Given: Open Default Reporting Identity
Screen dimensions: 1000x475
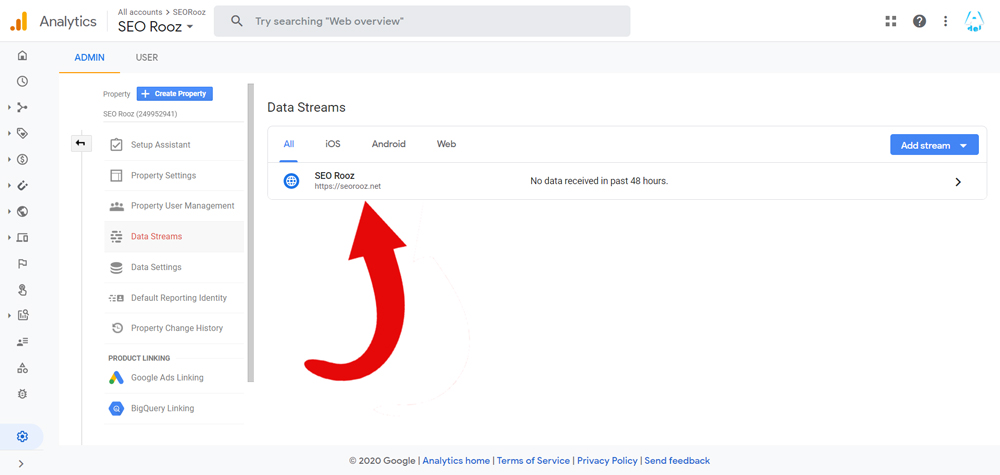Looking at the screenshot, I should (x=174, y=298).
